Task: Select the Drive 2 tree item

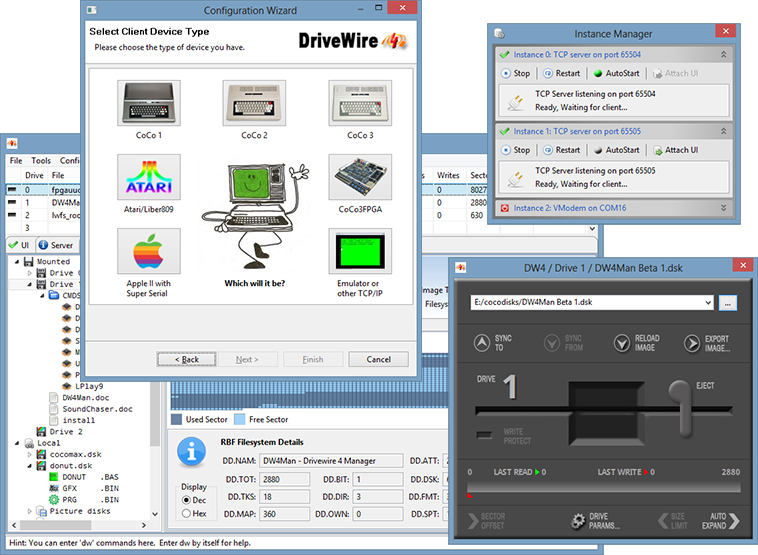Action: pos(60,432)
